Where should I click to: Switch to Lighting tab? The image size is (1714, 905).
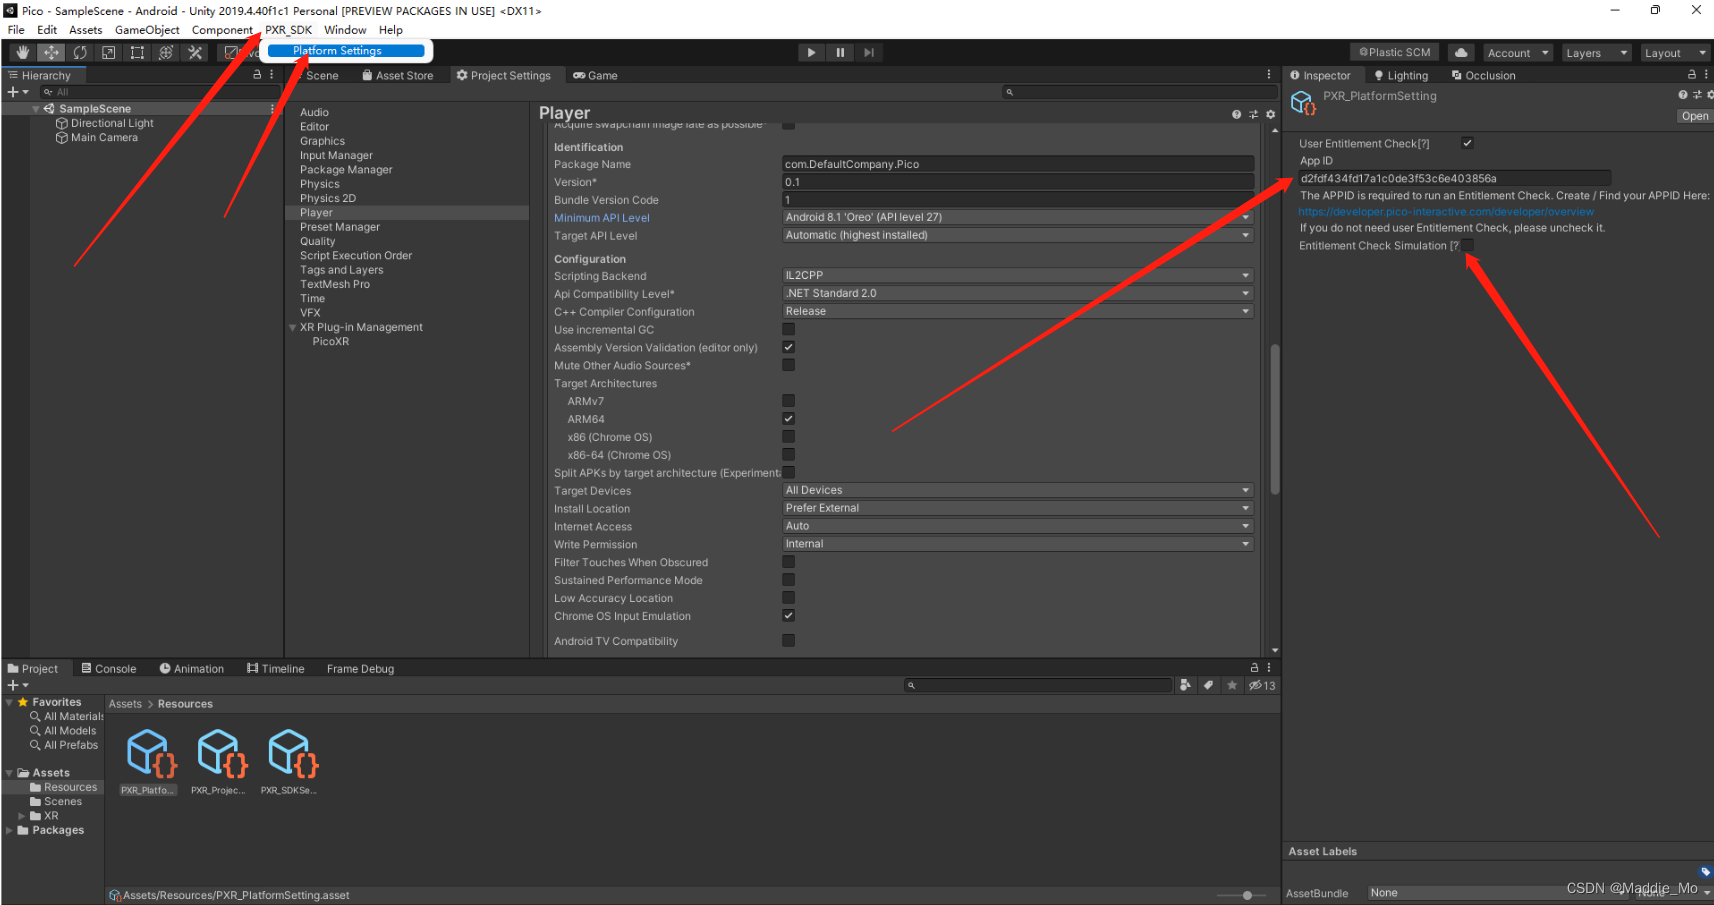[1401, 75]
